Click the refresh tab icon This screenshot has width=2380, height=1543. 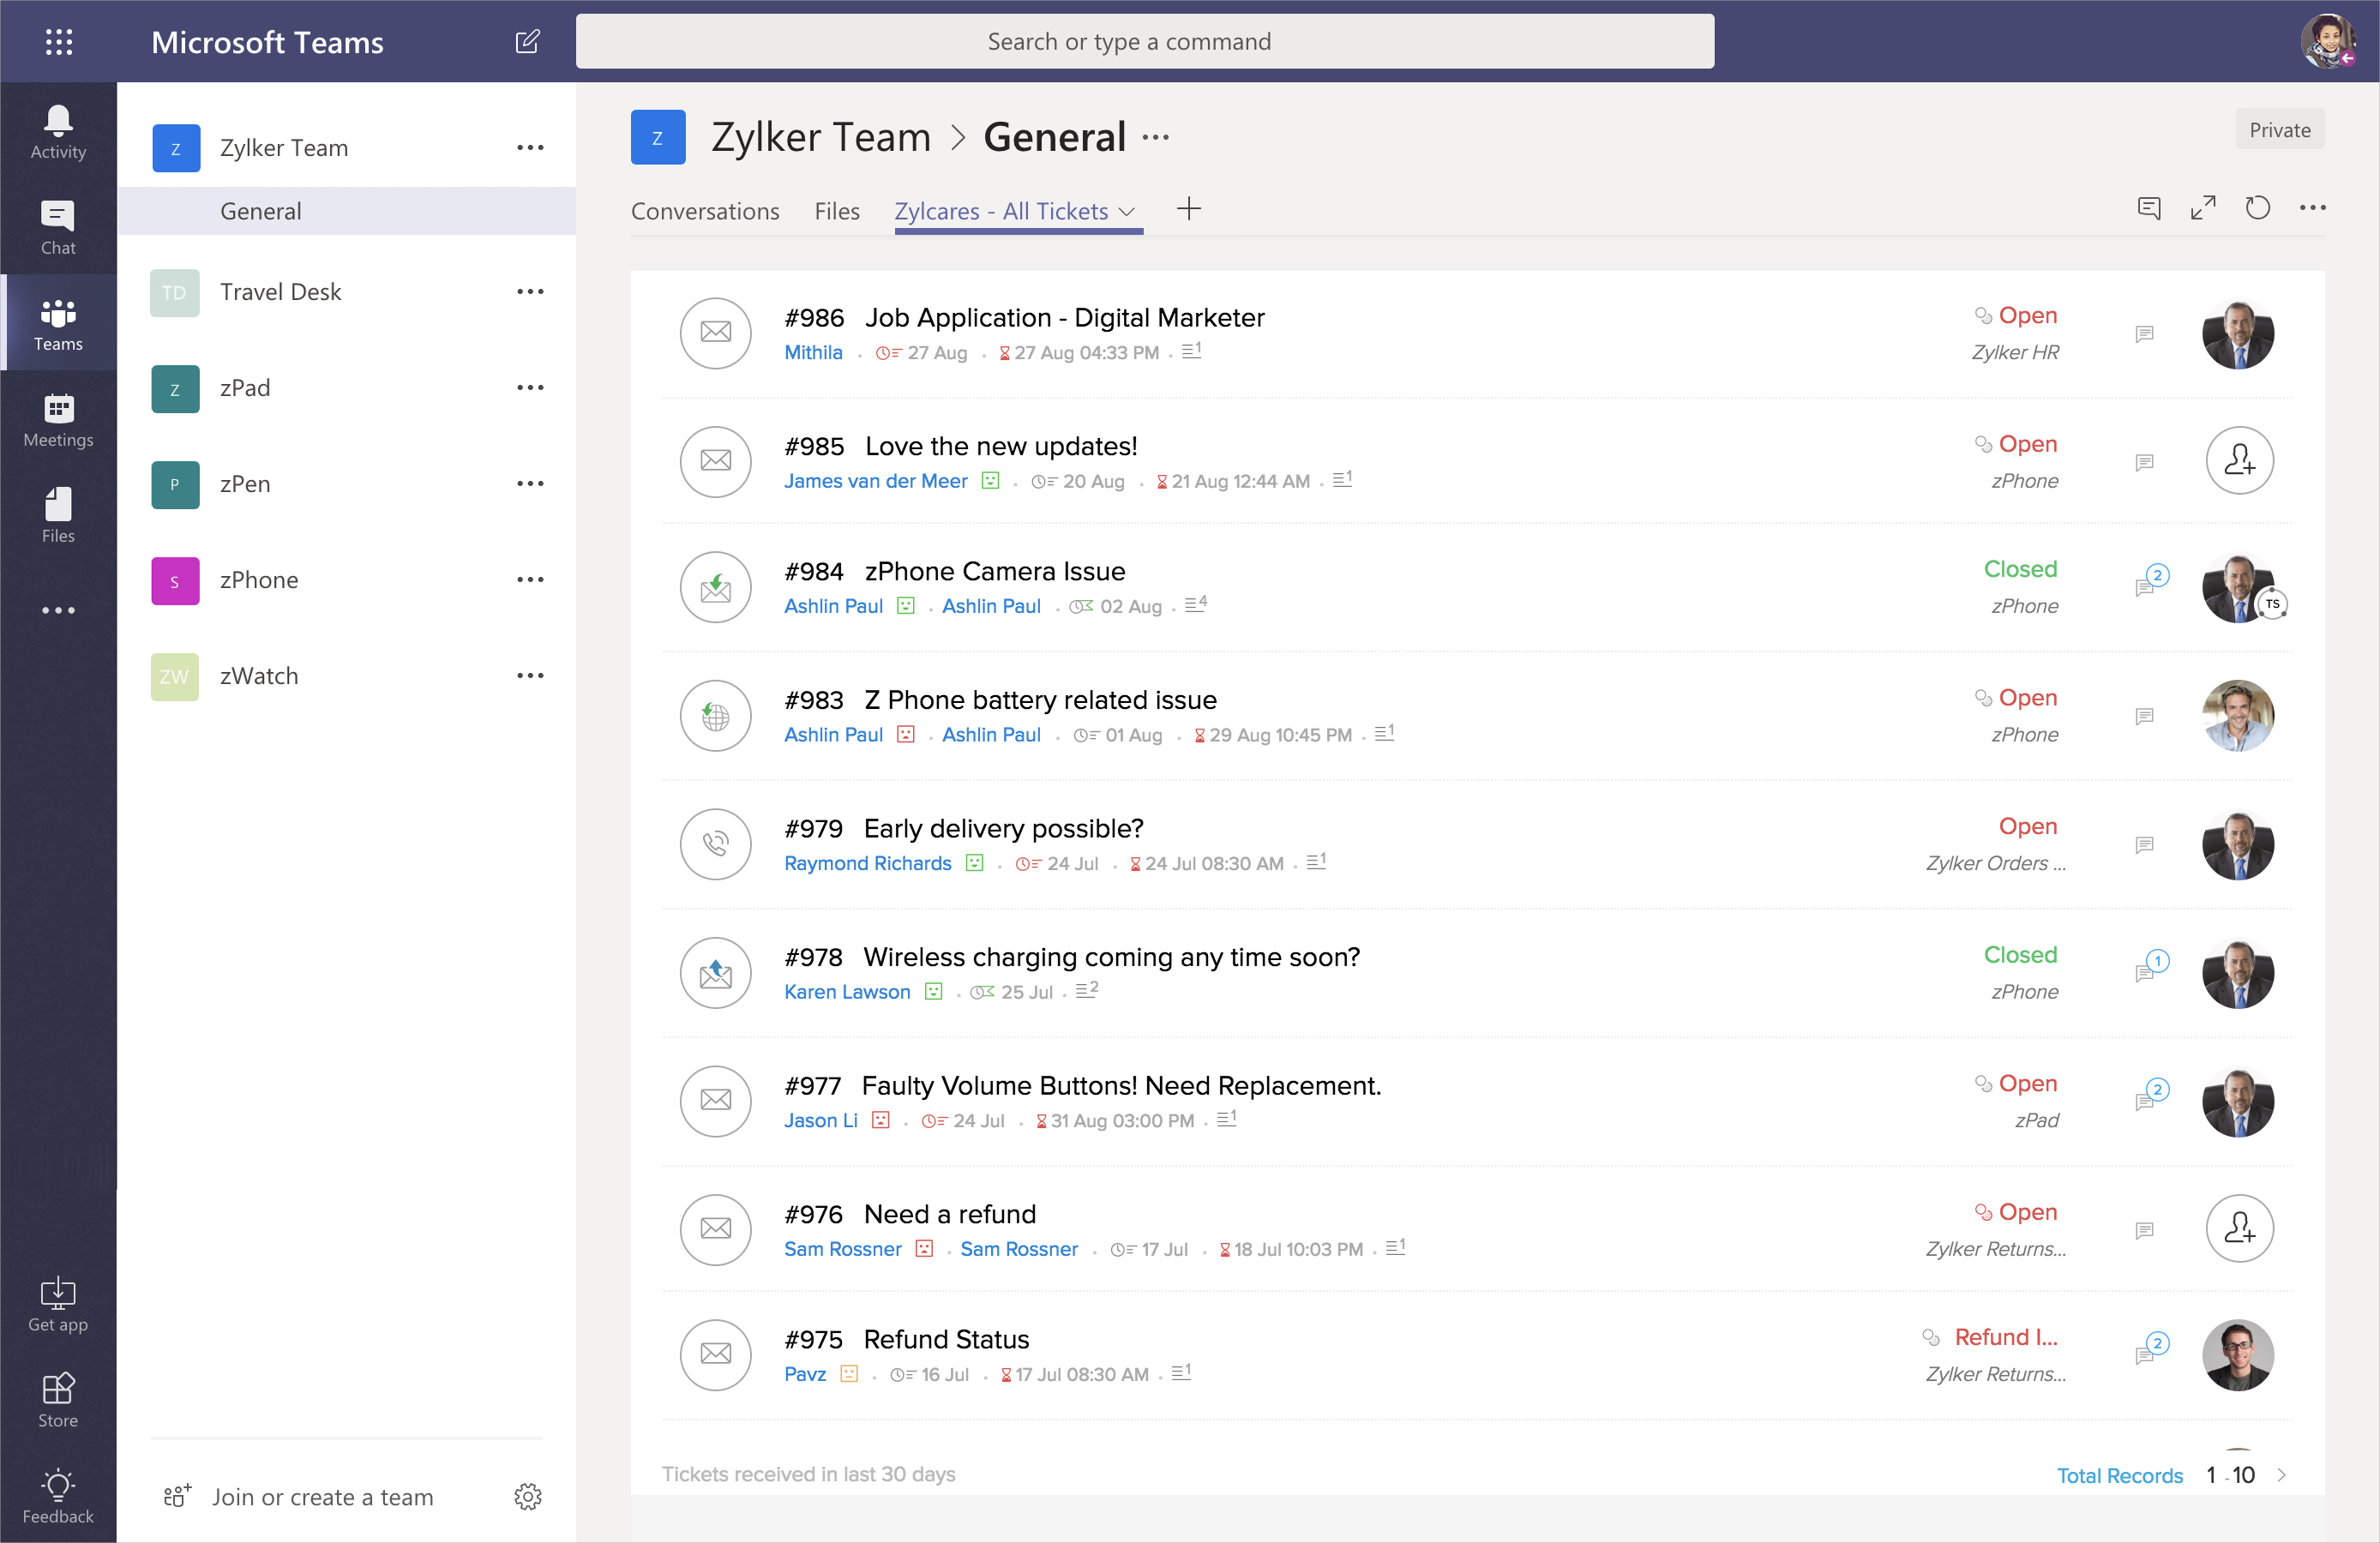(2257, 208)
